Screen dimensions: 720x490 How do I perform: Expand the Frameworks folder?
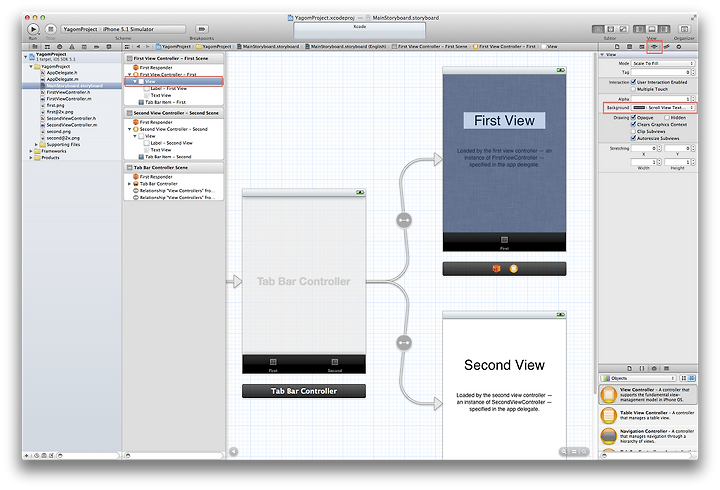pos(31,151)
